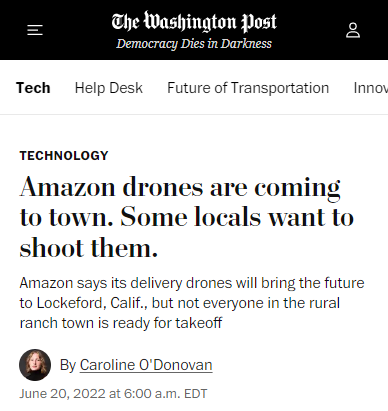Click 'shoot them.' in the headline
Screen dimensions: 388x411
click(x=89, y=248)
